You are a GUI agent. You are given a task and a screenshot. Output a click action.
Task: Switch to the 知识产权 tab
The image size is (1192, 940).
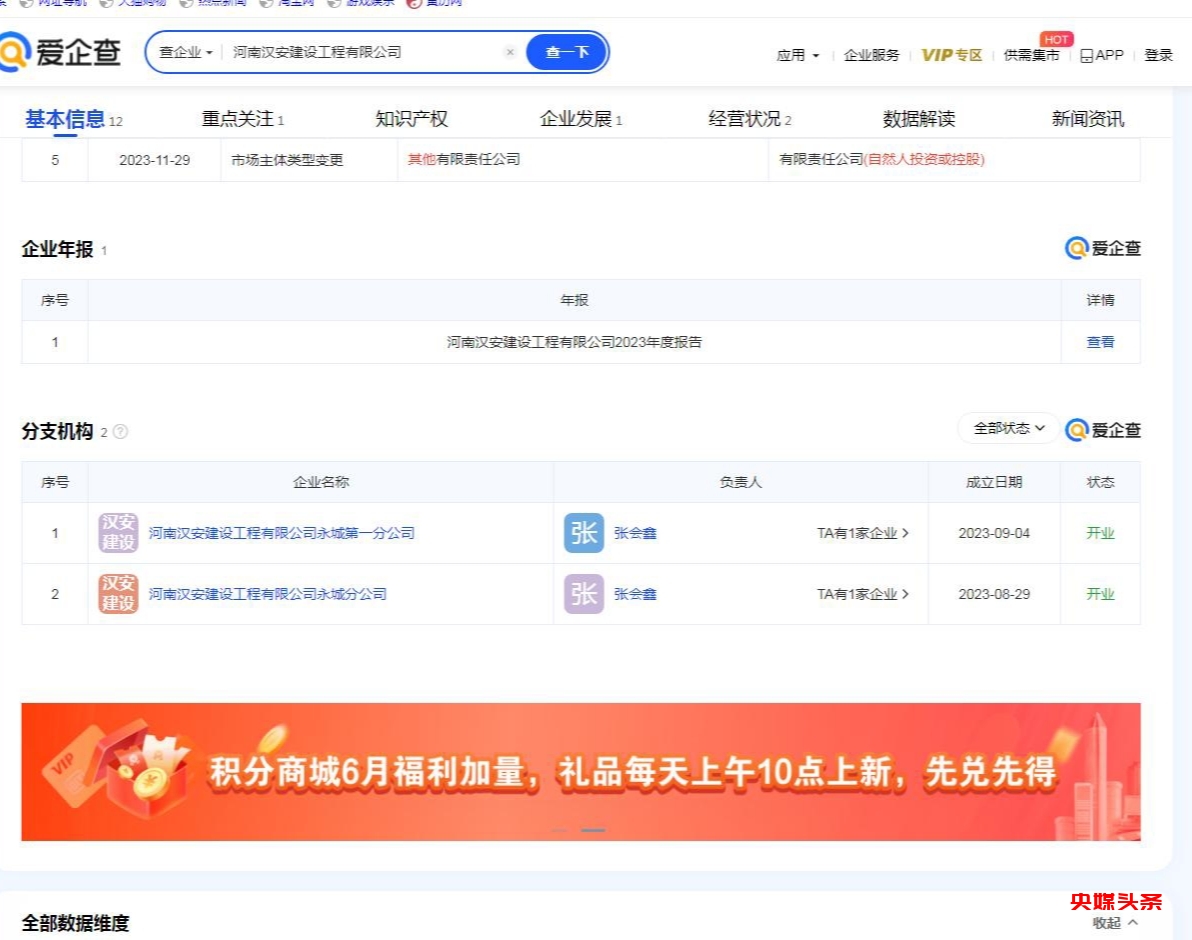click(411, 119)
